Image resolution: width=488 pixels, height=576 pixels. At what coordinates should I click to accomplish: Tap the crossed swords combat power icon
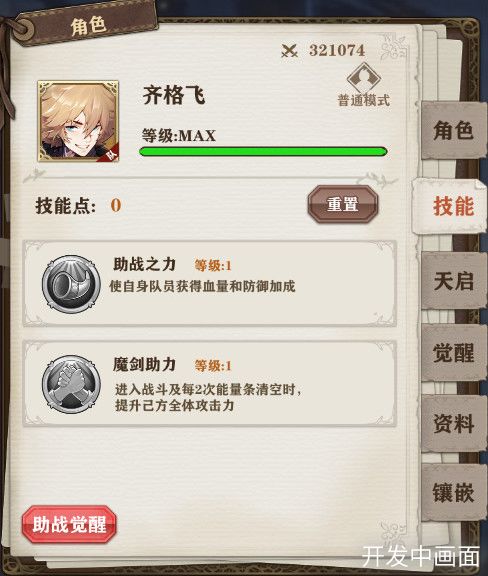[289, 51]
